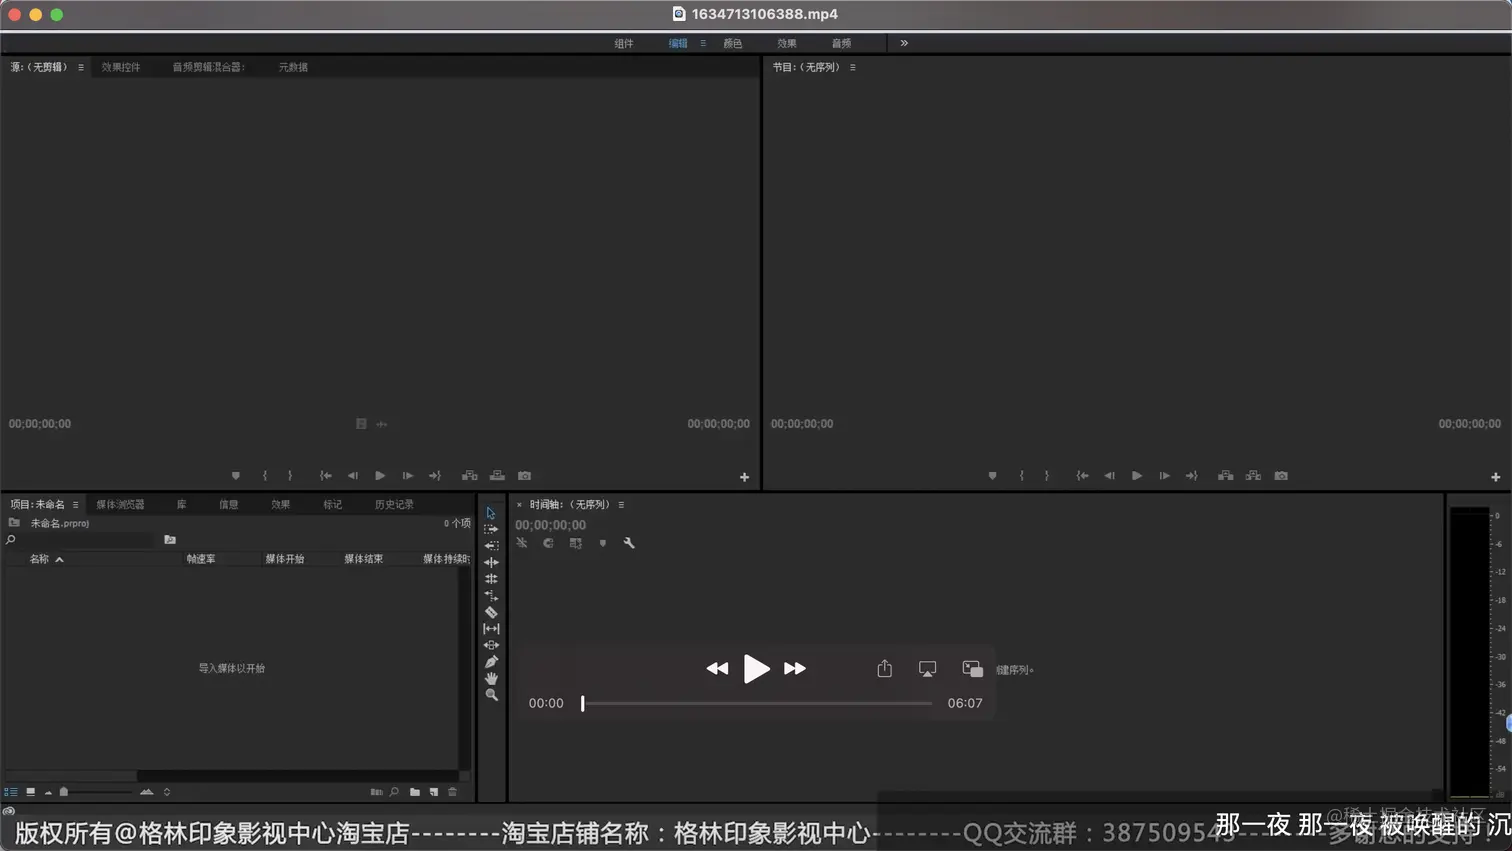Add a marker in the Source monitor

coord(236,476)
